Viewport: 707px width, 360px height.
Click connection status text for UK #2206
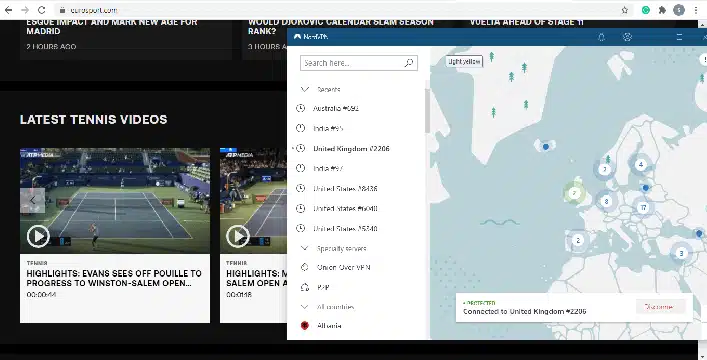coord(524,311)
